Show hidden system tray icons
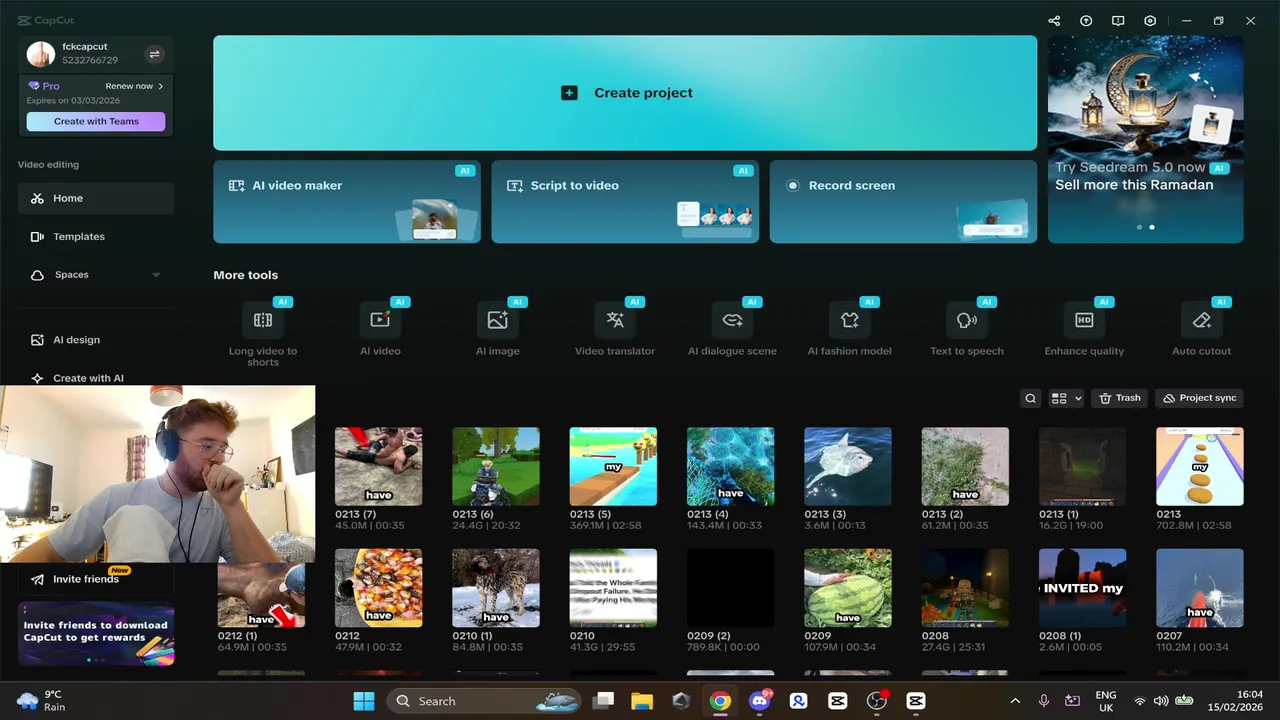The width and height of the screenshot is (1280, 720). tap(1015, 701)
